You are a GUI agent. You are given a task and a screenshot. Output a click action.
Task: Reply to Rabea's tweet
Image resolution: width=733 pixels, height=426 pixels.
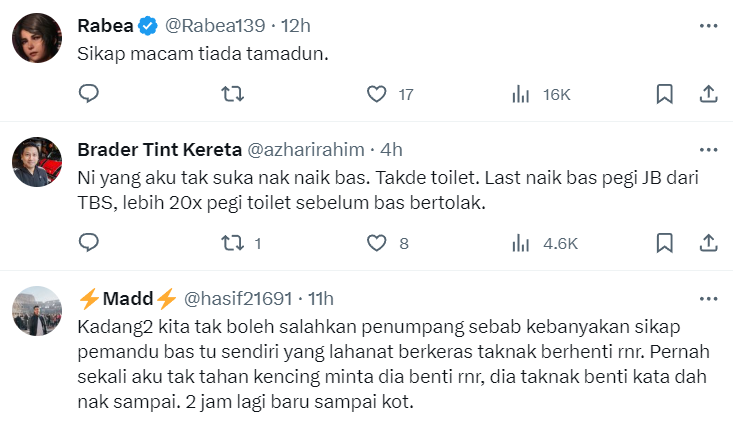pyautogui.click(x=89, y=94)
